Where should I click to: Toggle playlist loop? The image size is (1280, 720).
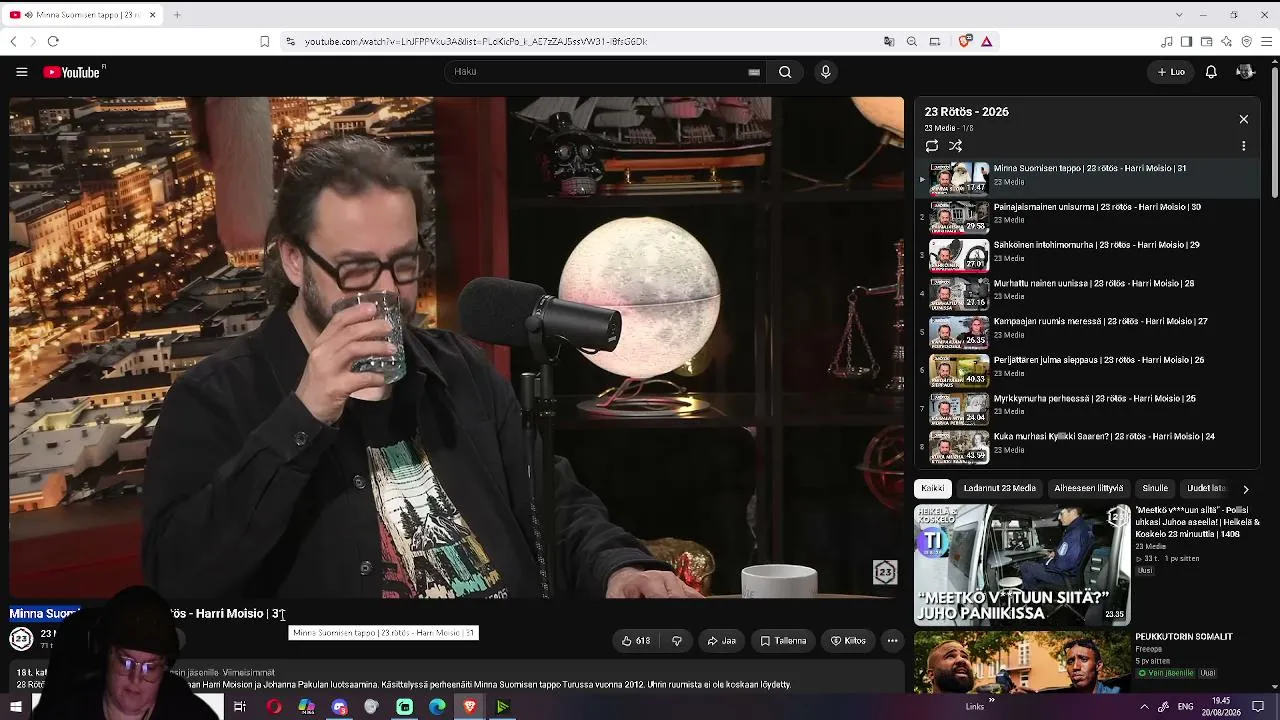(932, 146)
